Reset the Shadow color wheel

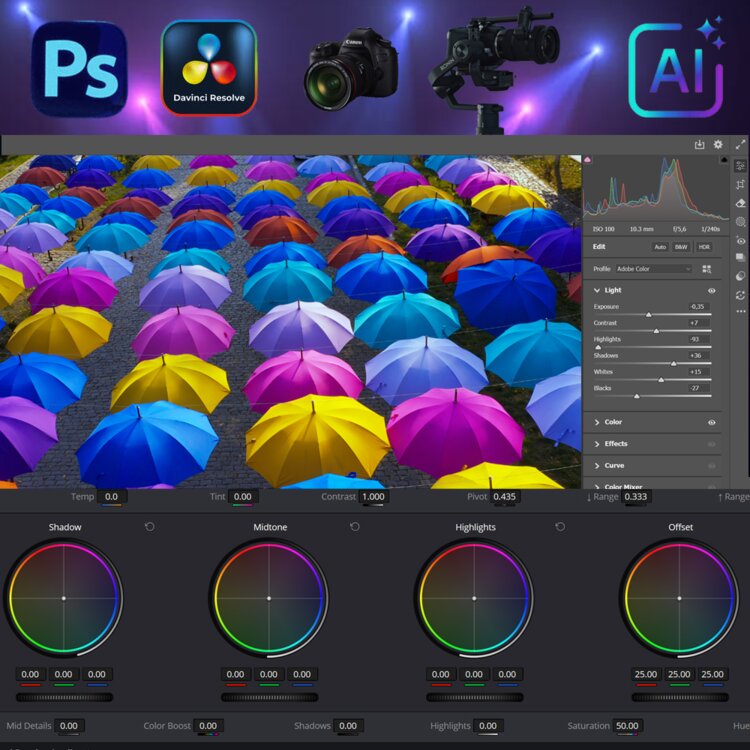[x=150, y=527]
